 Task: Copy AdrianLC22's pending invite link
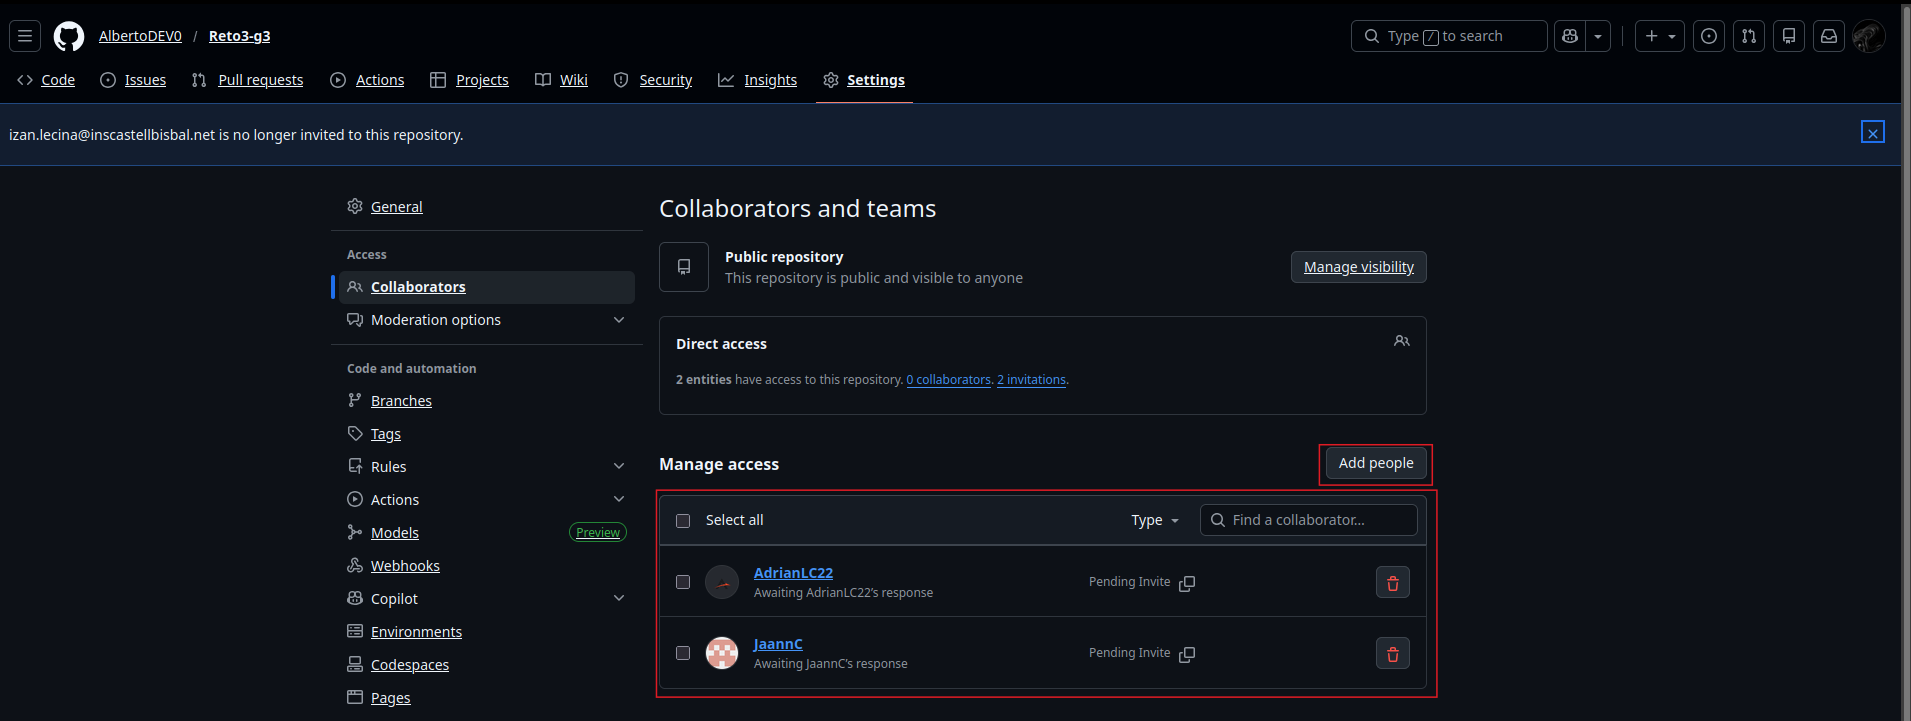click(x=1187, y=583)
